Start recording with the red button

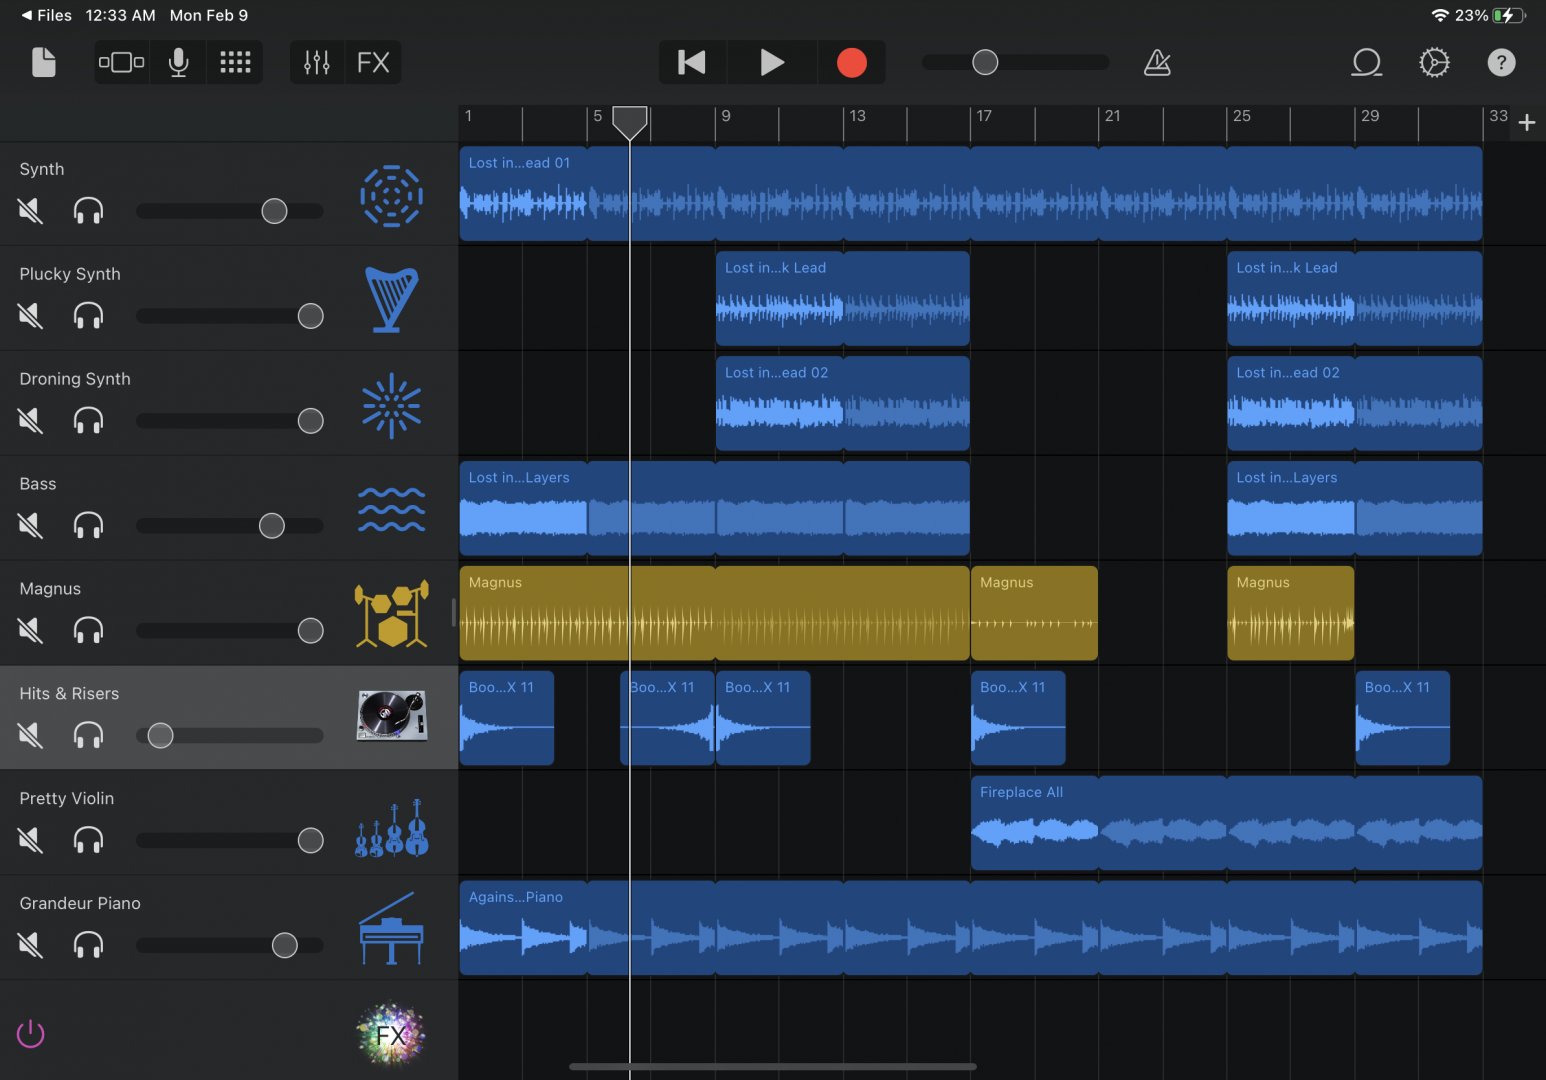point(851,62)
